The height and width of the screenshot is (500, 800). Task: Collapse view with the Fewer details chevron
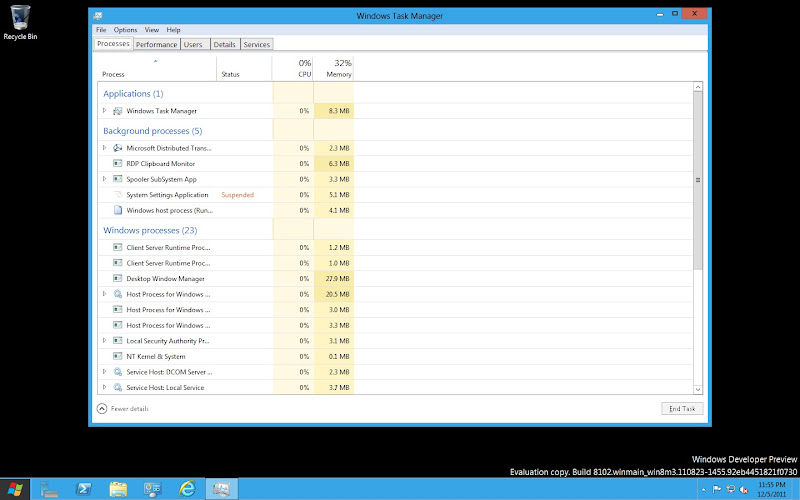point(102,409)
